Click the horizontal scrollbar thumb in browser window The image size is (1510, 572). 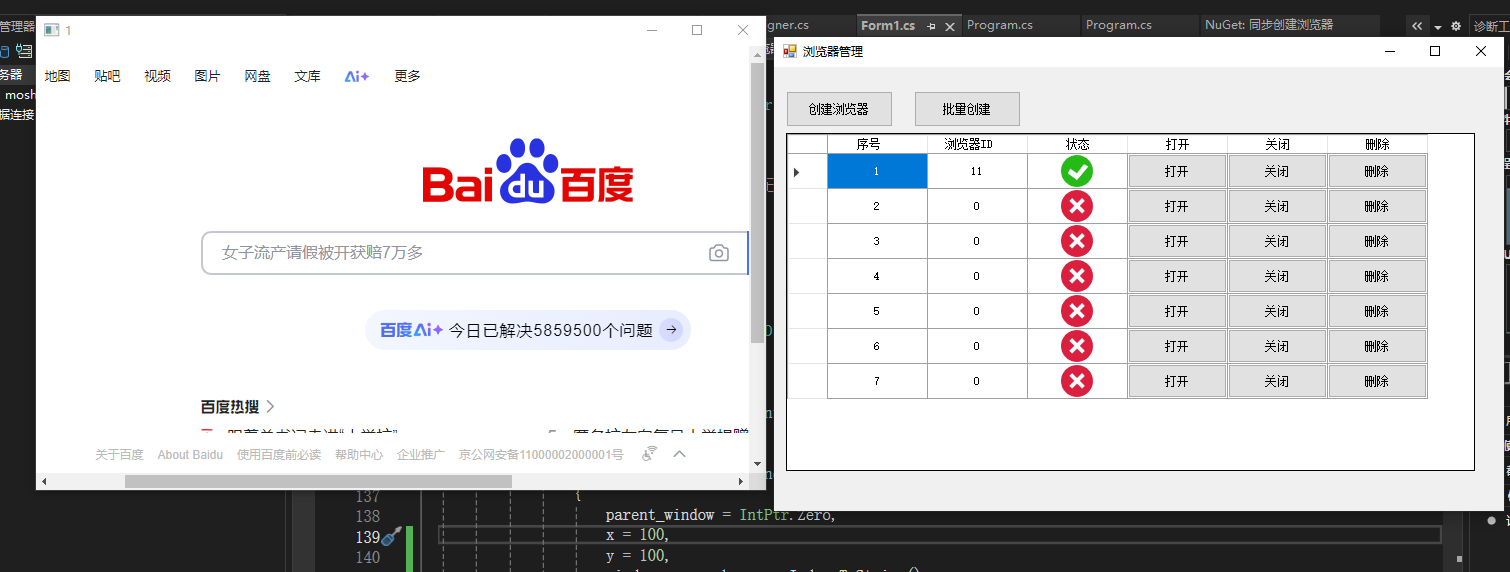(x=318, y=481)
